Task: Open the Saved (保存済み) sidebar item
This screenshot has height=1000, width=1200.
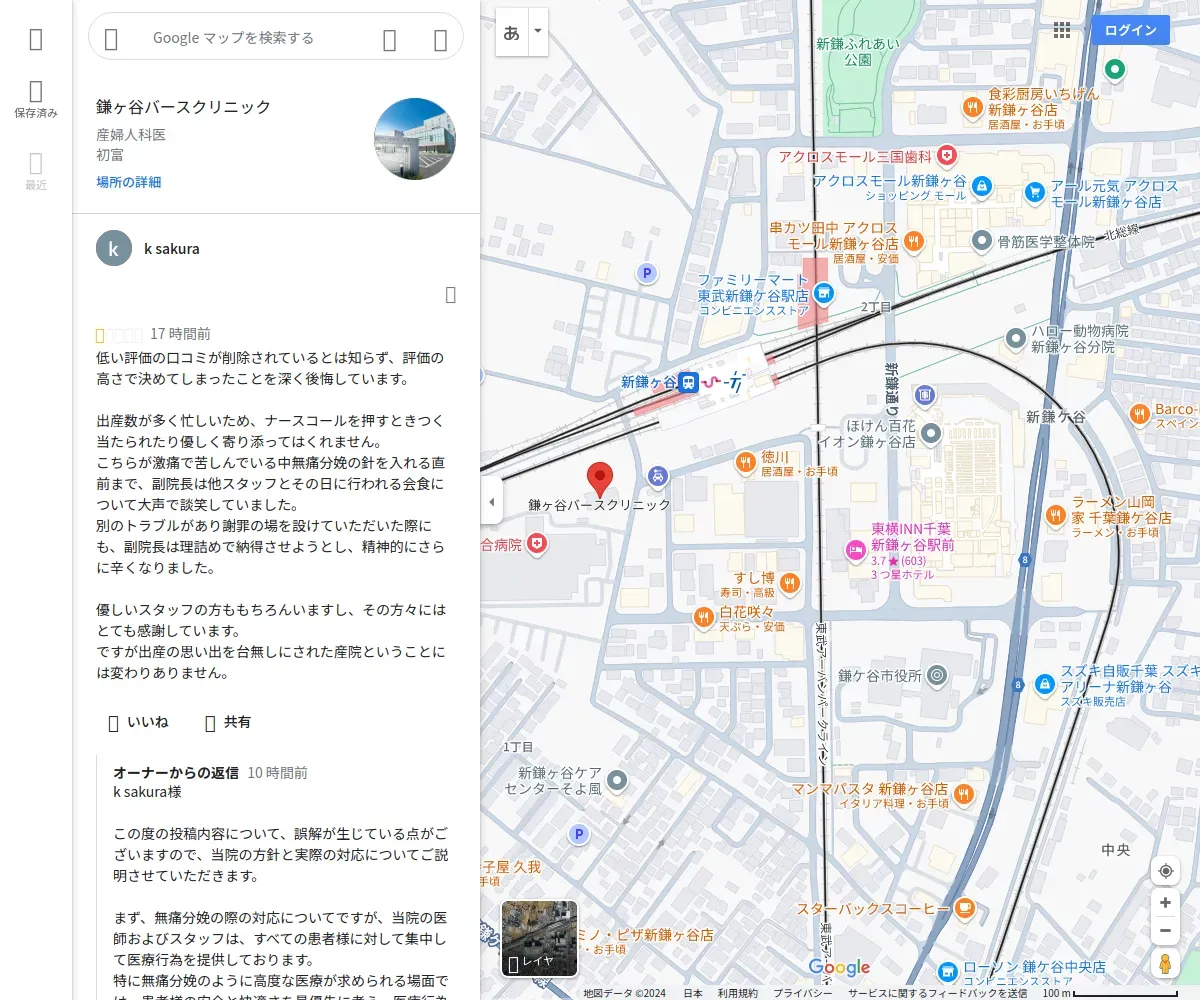Action: pos(36,100)
